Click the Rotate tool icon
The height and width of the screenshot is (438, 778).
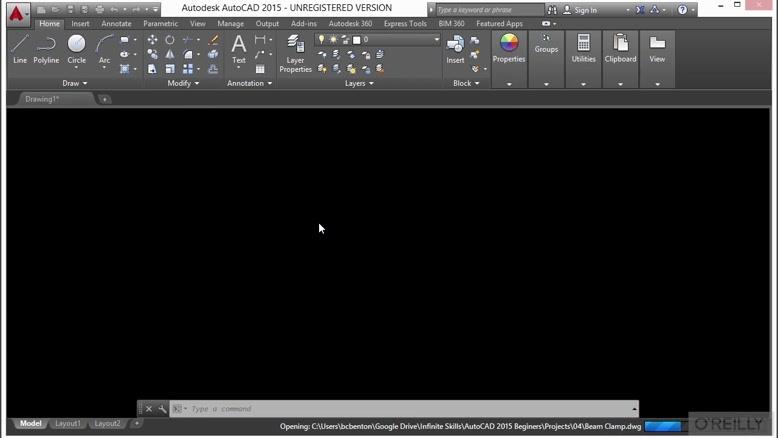[x=170, y=40]
